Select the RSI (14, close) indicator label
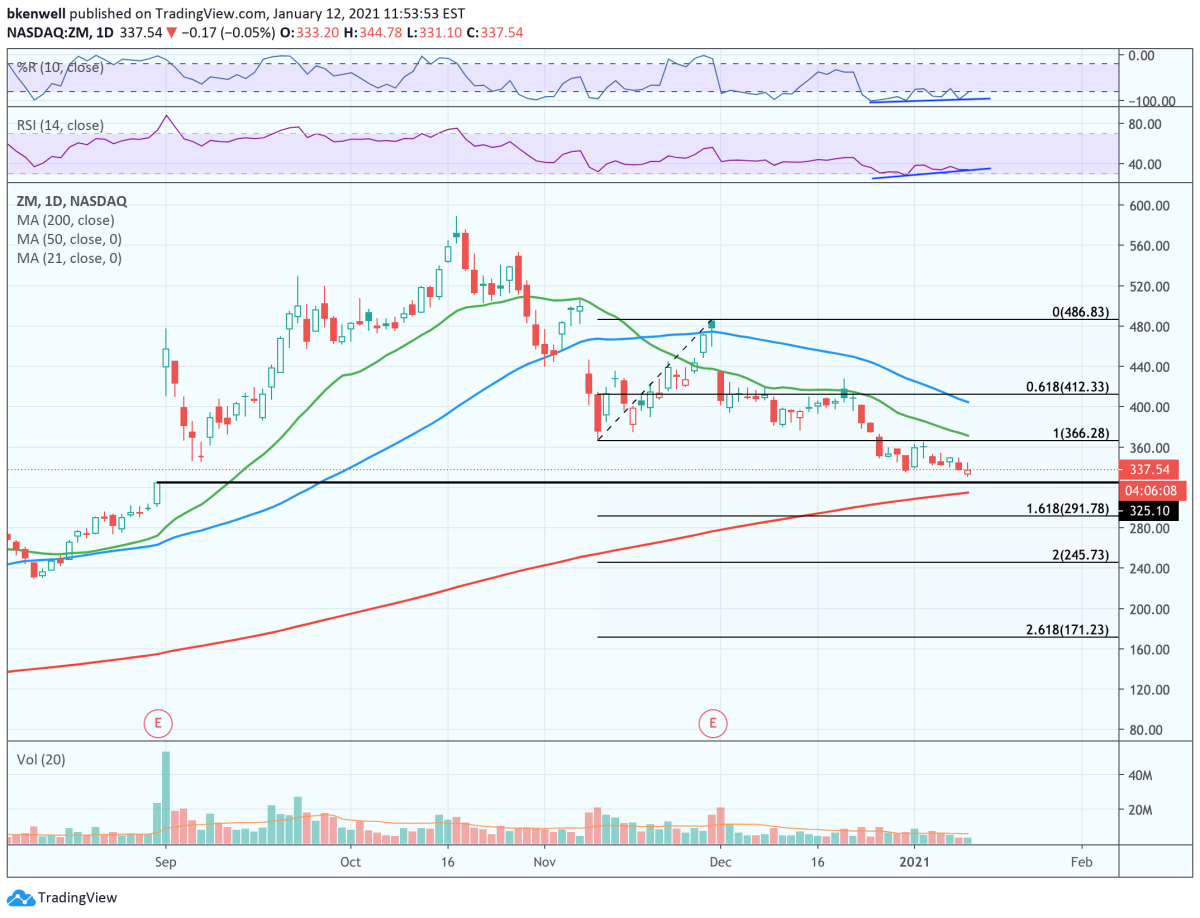The image size is (1200, 918). 59,125
